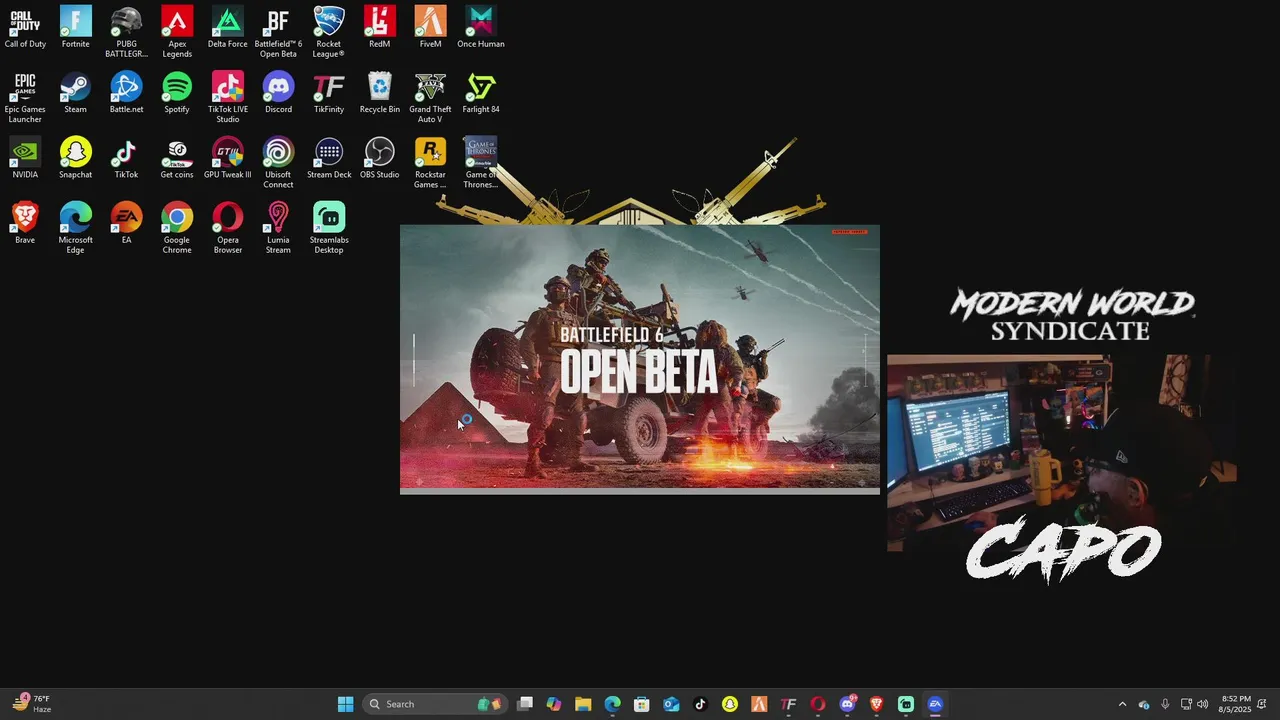The image size is (1280, 720).
Task: Click the microphone icon in the system tray
Action: coord(1165,704)
